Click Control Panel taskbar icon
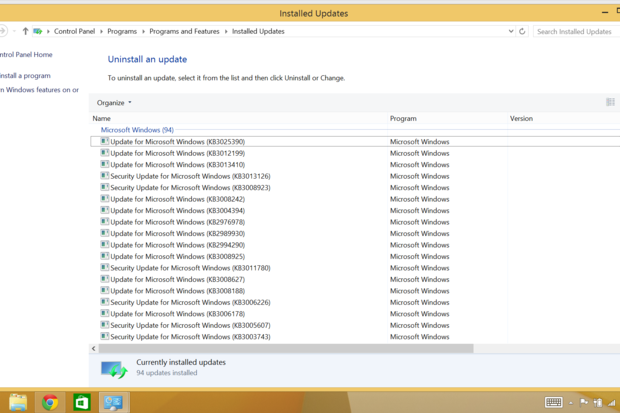This screenshot has height=413, width=620. [113, 403]
